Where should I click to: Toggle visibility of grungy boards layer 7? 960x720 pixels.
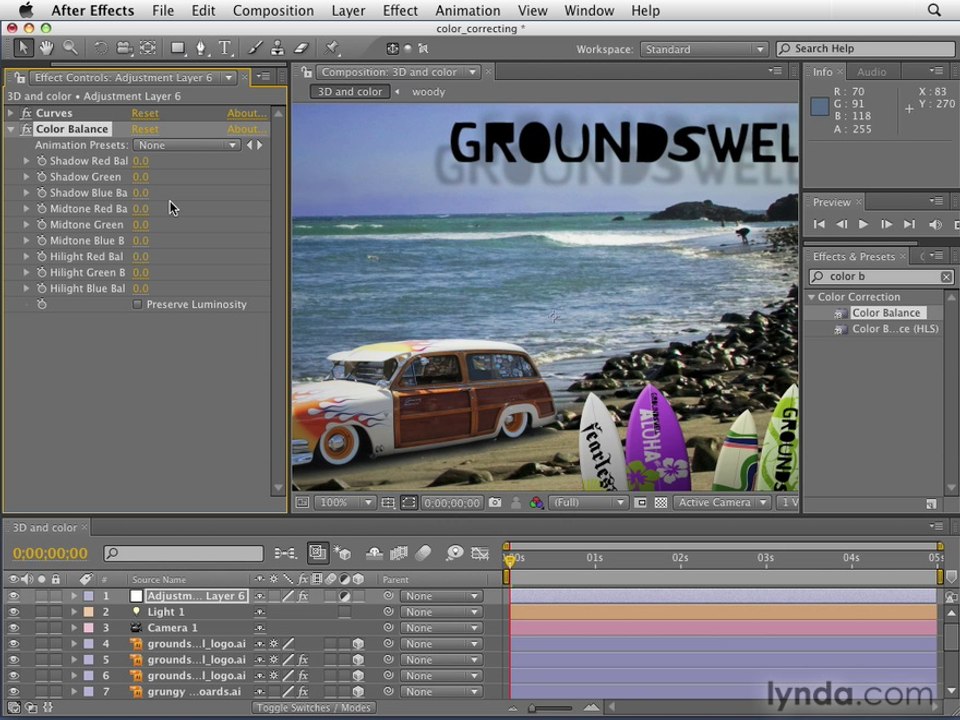(x=13, y=691)
